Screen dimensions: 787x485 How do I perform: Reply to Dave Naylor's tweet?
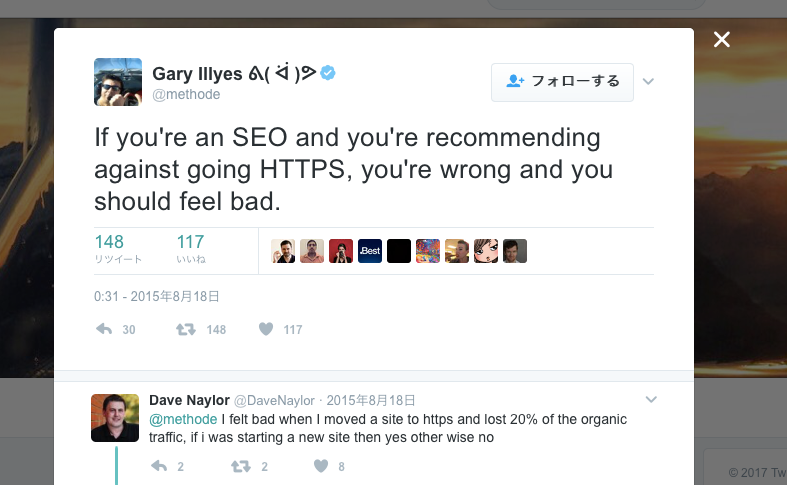click(x=159, y=466)
